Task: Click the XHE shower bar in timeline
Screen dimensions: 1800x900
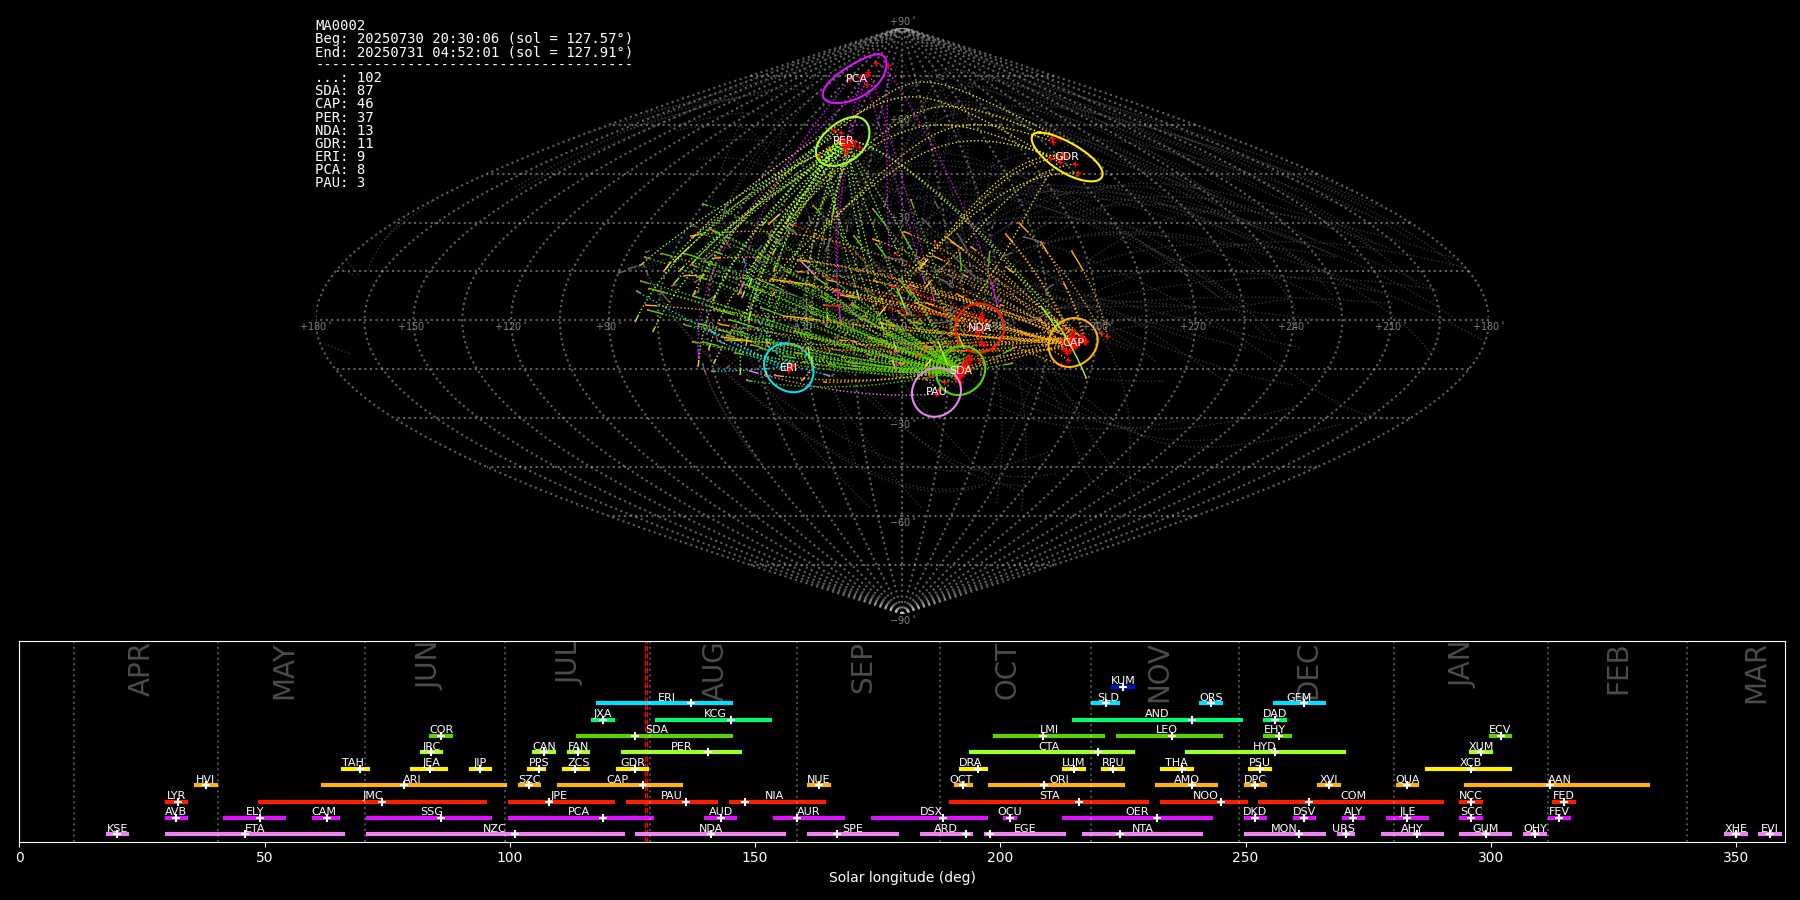Action: (1736, 834)
